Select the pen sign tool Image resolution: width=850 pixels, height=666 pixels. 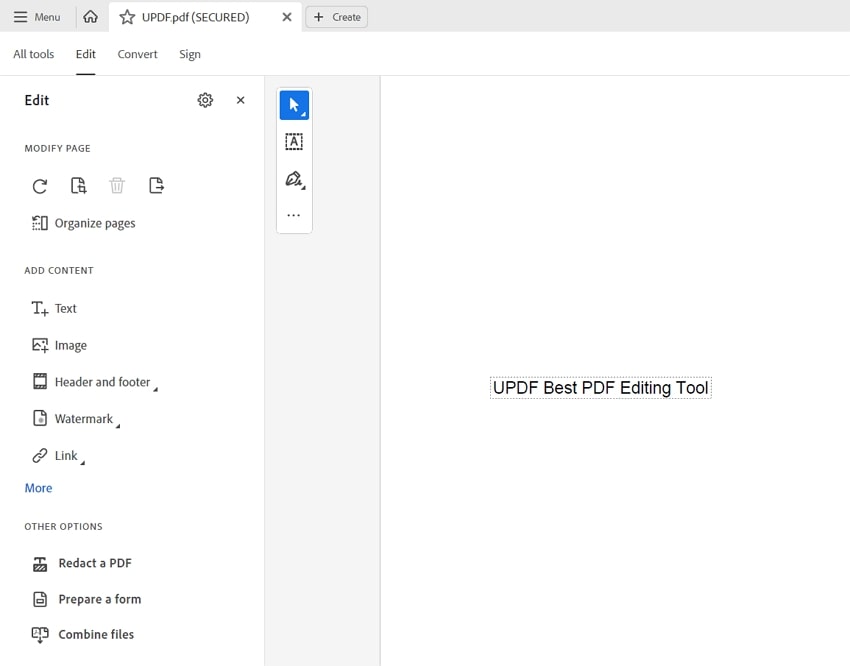(294, 179)
